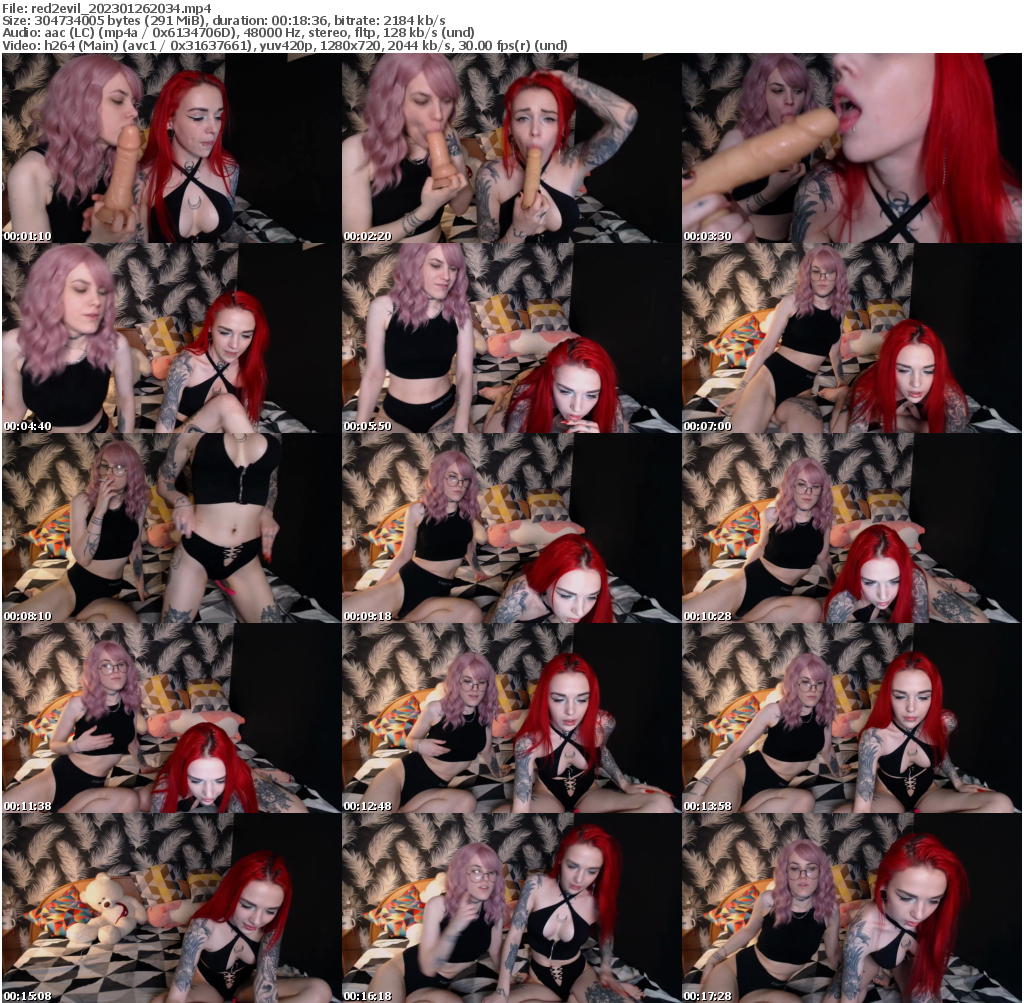Open the thumbnail at timestamp 00:11:38
This screenshot has width=1024, height=1003.
(x=170, y=716)
